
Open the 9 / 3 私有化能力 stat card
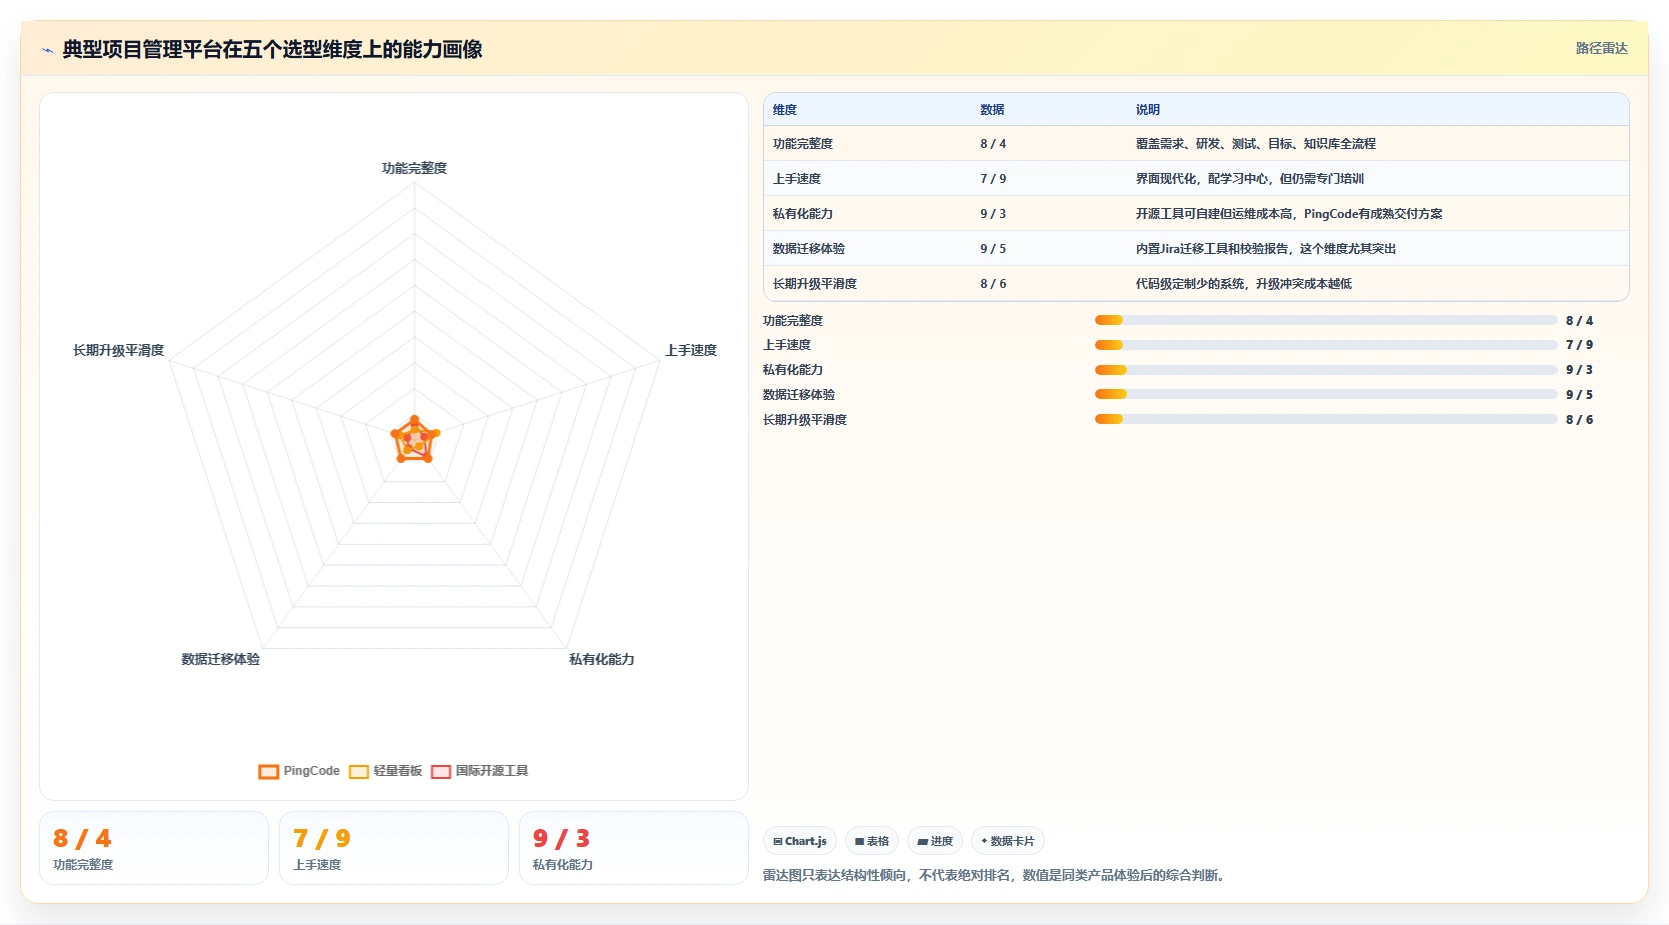(x=634, y=848)
